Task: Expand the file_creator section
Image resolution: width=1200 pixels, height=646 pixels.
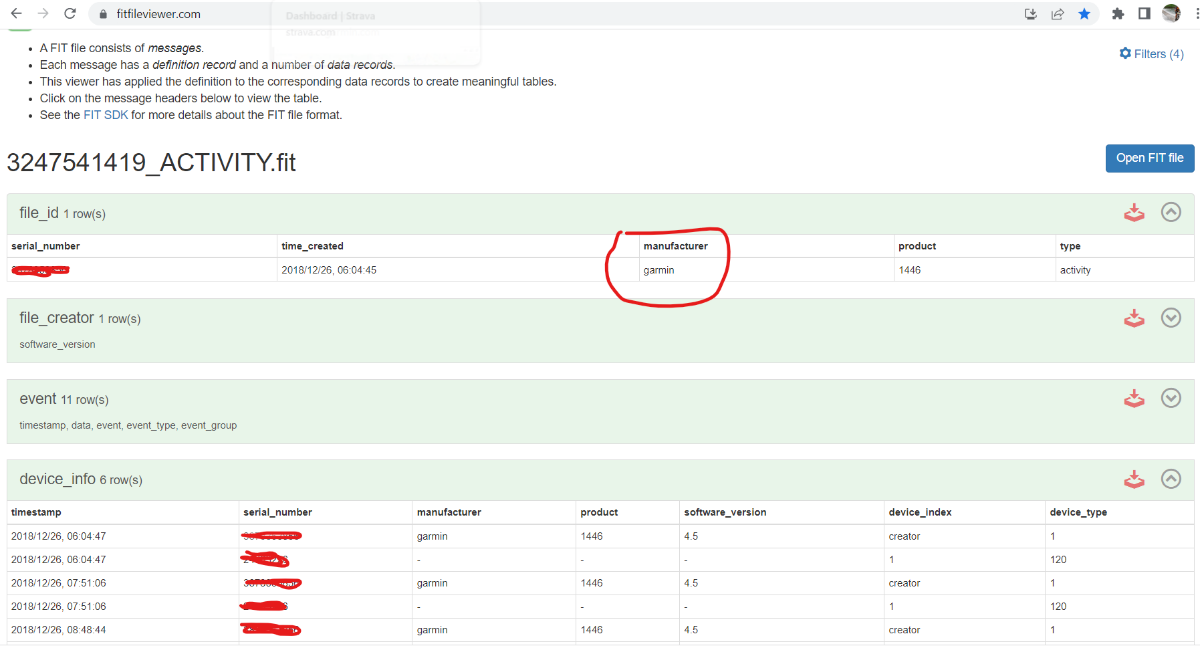Action: [x=1171, y=317]
